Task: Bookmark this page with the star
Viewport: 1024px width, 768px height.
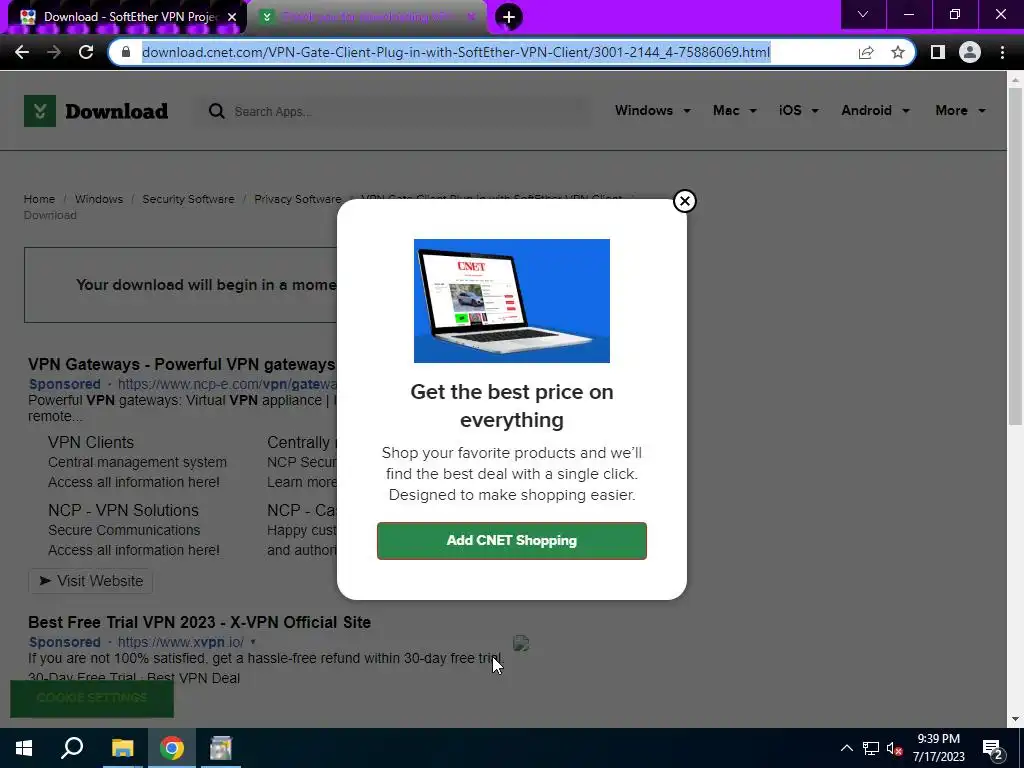Action: pyautogui.click(x=898, y=52)
